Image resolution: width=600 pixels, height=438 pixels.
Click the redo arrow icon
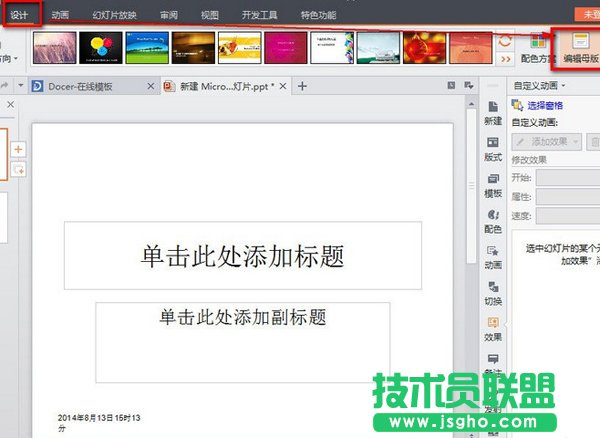(4, 86)
